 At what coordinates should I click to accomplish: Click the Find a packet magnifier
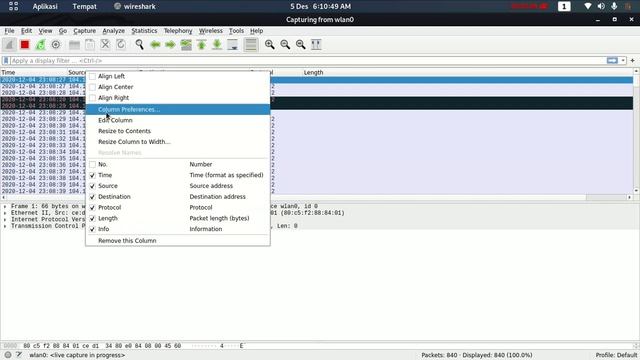(140, 44)
